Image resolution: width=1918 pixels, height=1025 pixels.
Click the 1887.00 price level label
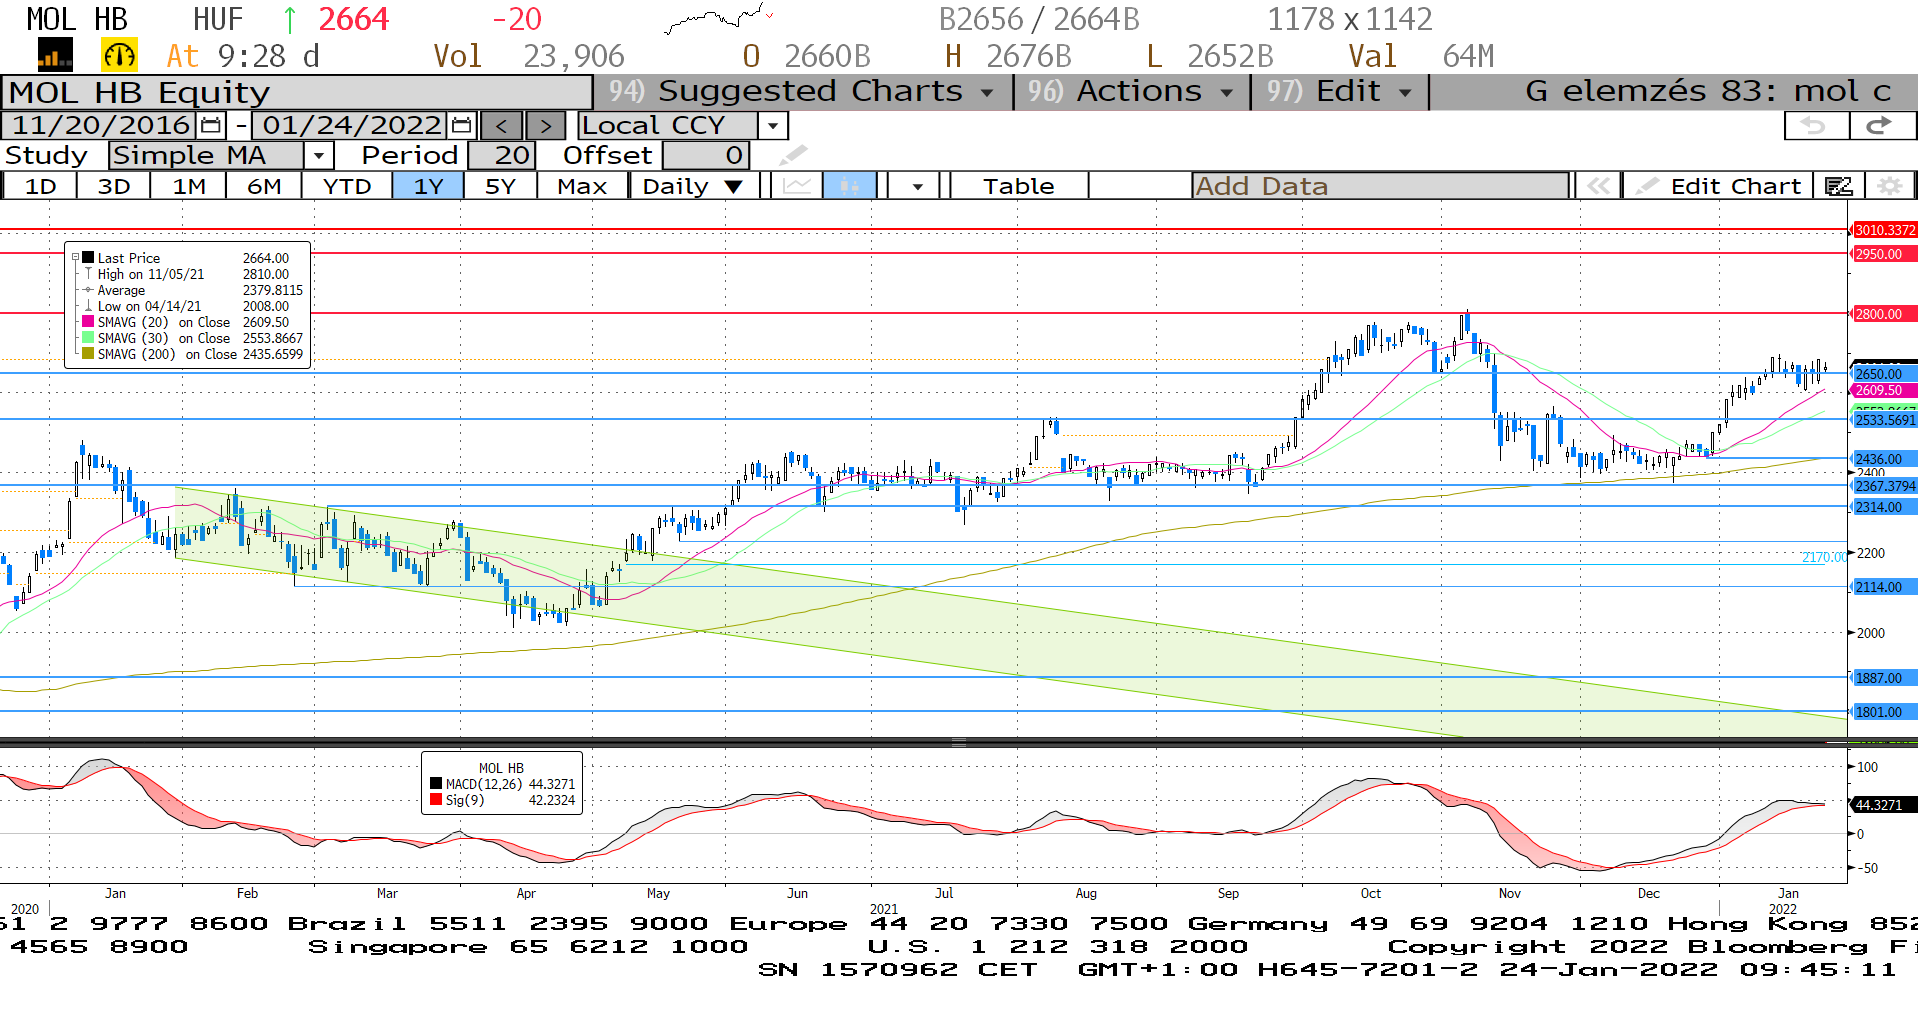coord(1884,678)
